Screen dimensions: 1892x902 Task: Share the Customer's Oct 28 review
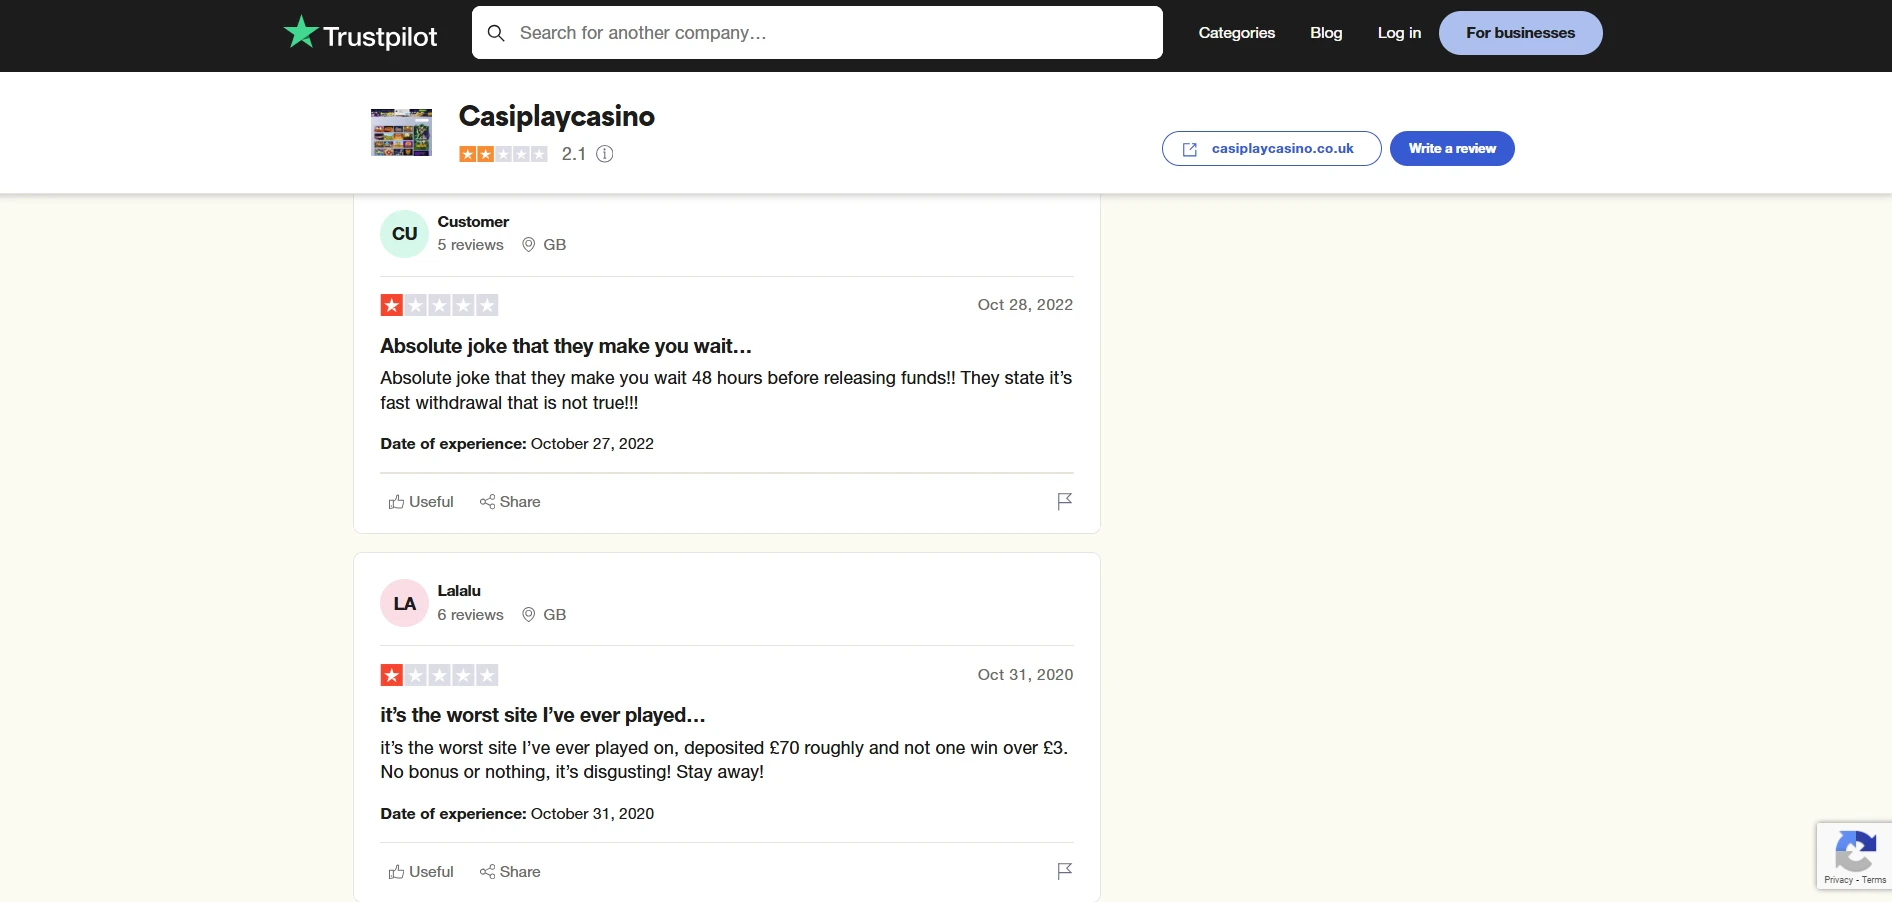pos(510,502)
